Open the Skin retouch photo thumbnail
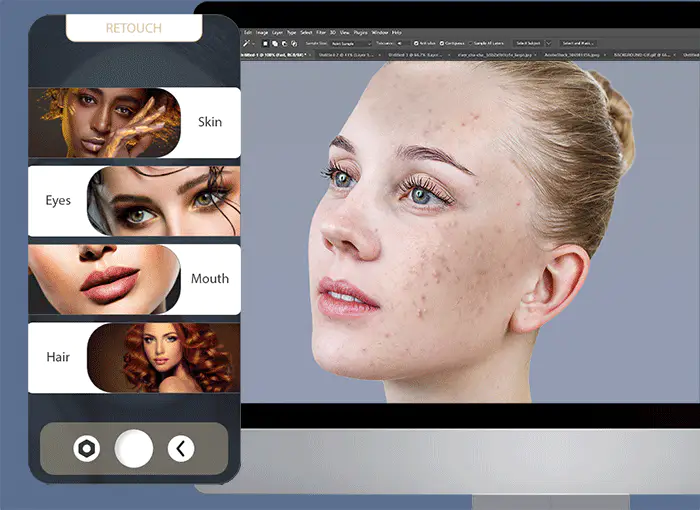The image size is (700, 510). 105,122
